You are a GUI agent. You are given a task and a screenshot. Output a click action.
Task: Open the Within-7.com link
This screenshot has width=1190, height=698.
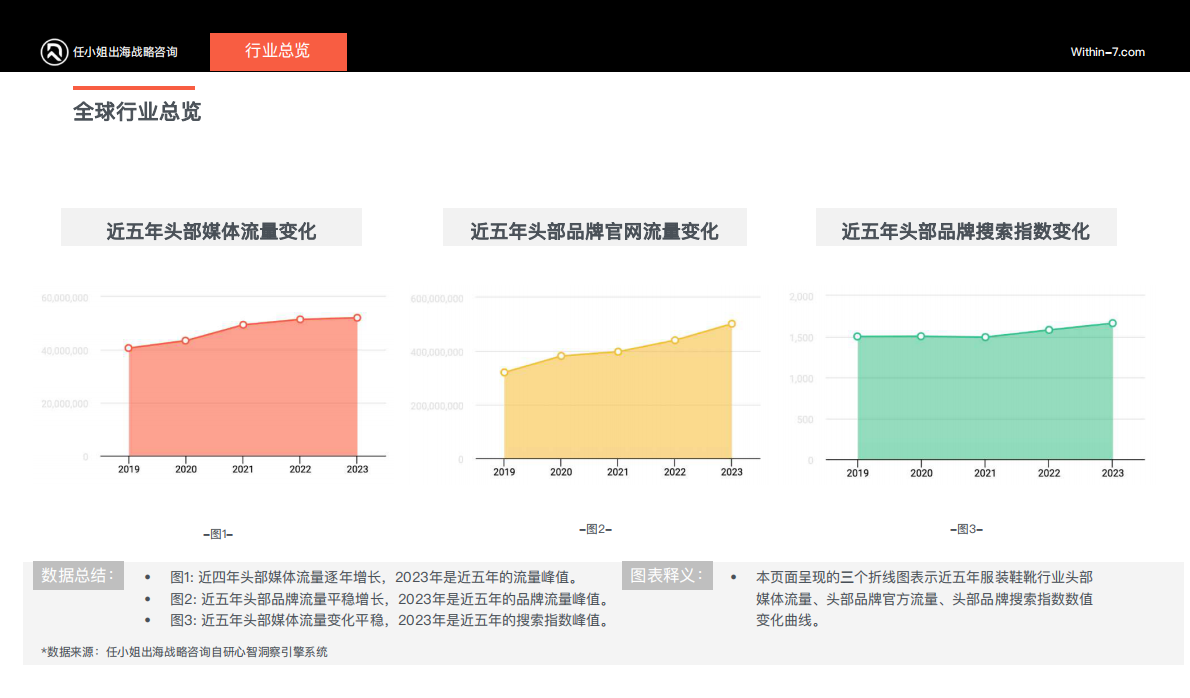tap(1108, 52)
